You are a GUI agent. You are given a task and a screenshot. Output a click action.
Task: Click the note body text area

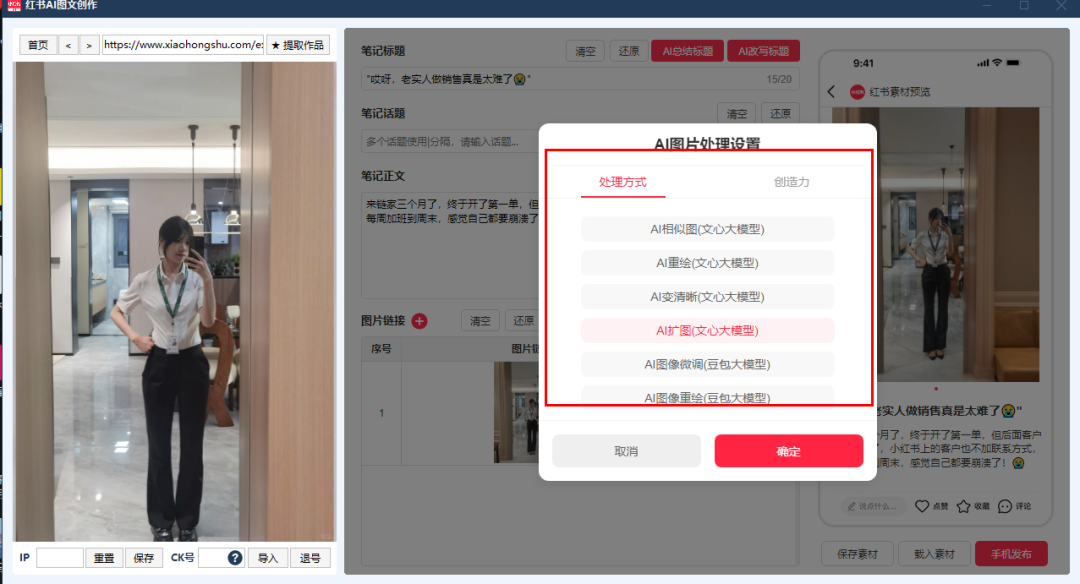click(450, 244)
